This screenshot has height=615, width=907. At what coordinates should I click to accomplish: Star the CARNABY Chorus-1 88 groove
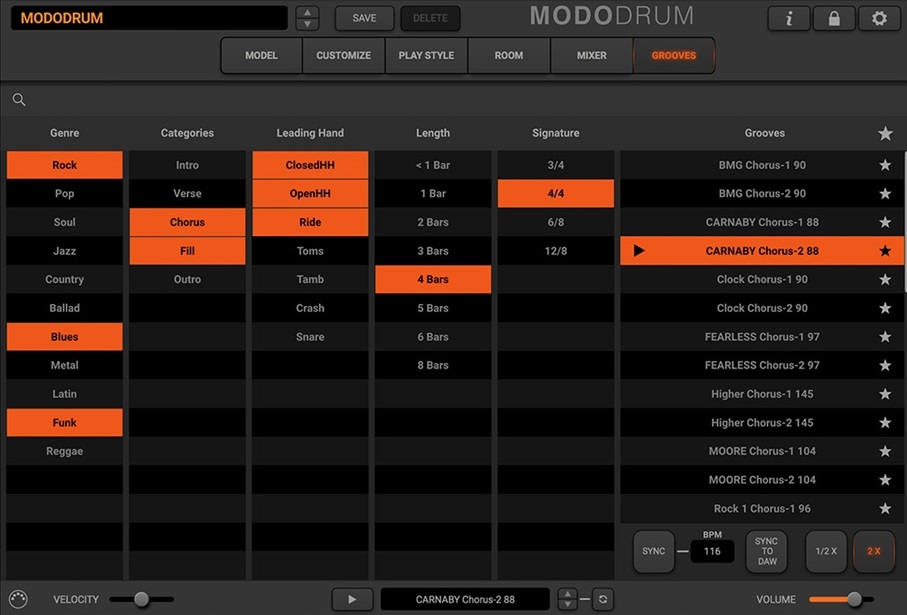885,222
